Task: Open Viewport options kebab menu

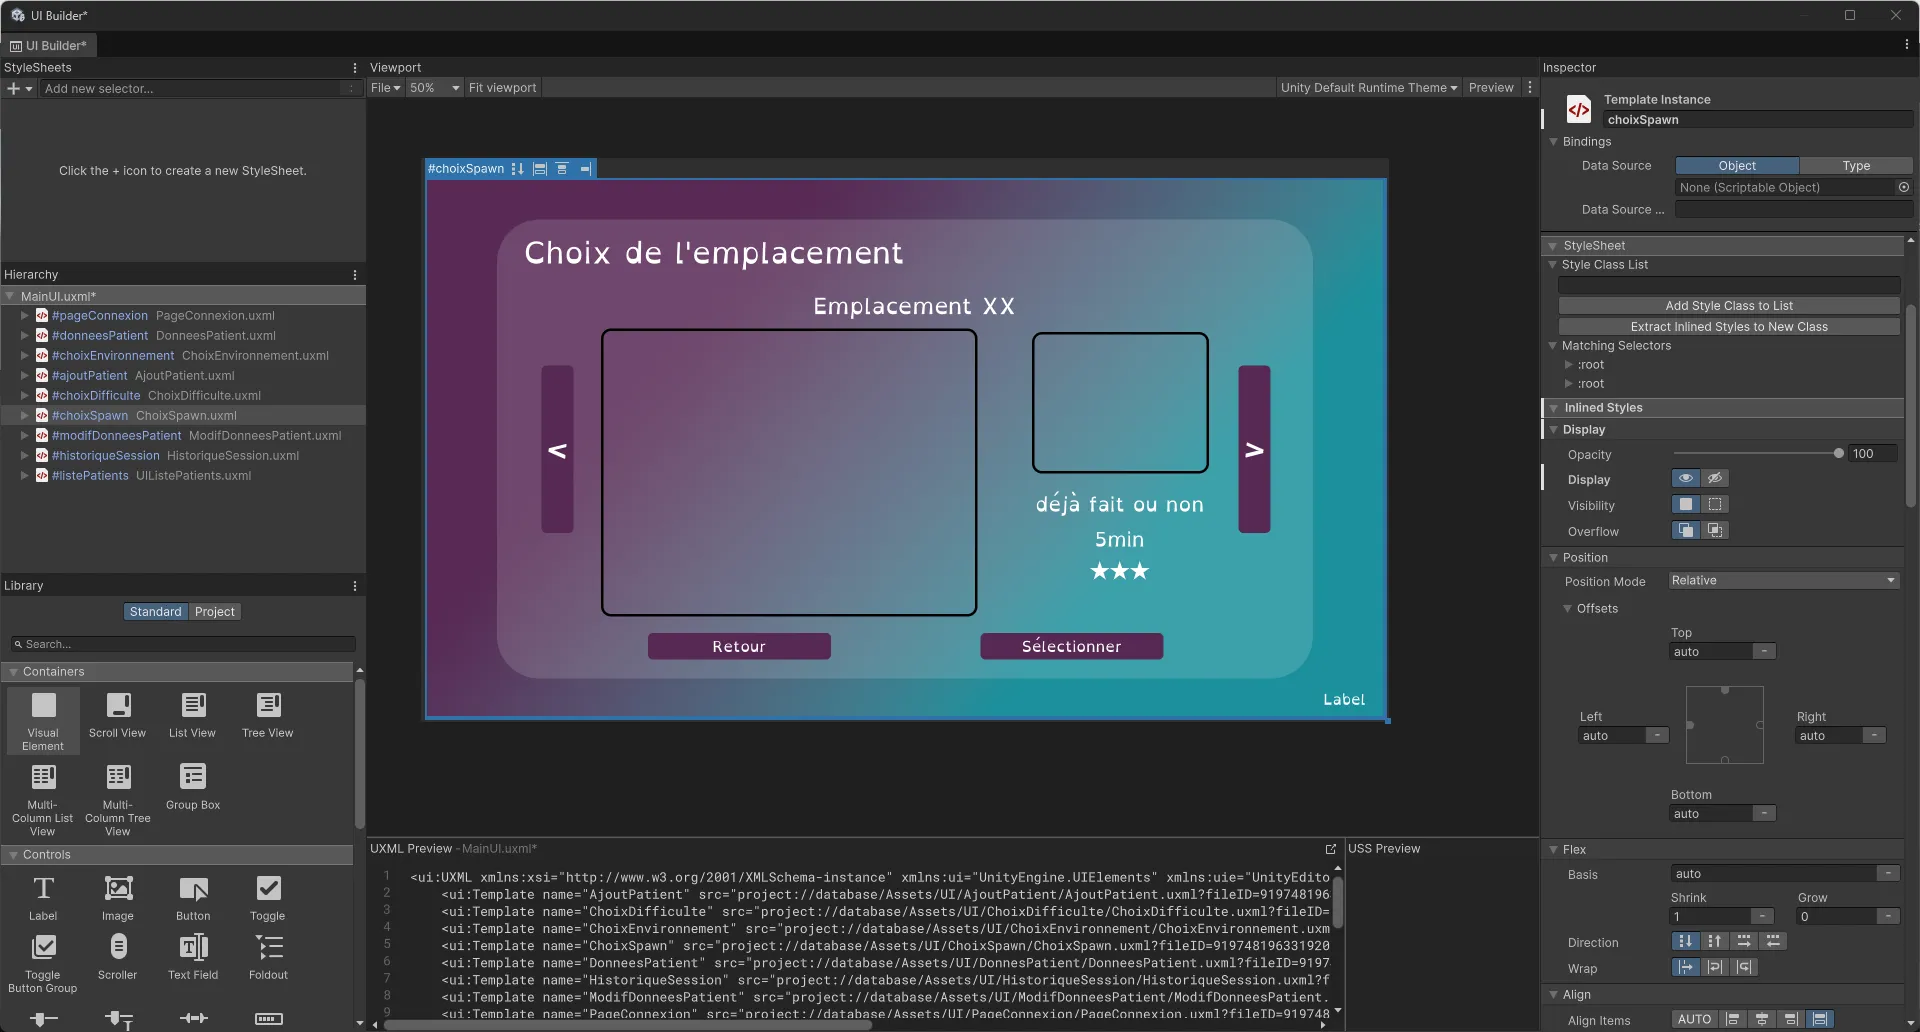Action: pos(1529,88)
